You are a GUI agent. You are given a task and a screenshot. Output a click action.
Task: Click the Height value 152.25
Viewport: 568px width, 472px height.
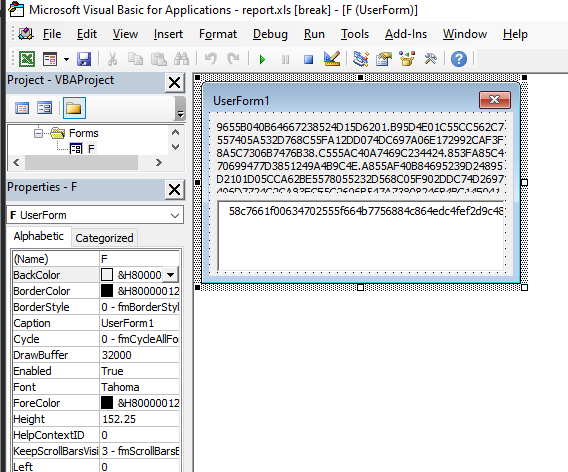tap(139, 419)
